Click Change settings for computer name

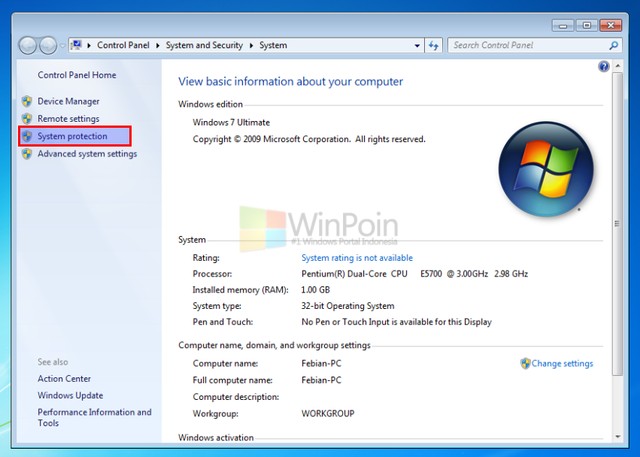562,364
